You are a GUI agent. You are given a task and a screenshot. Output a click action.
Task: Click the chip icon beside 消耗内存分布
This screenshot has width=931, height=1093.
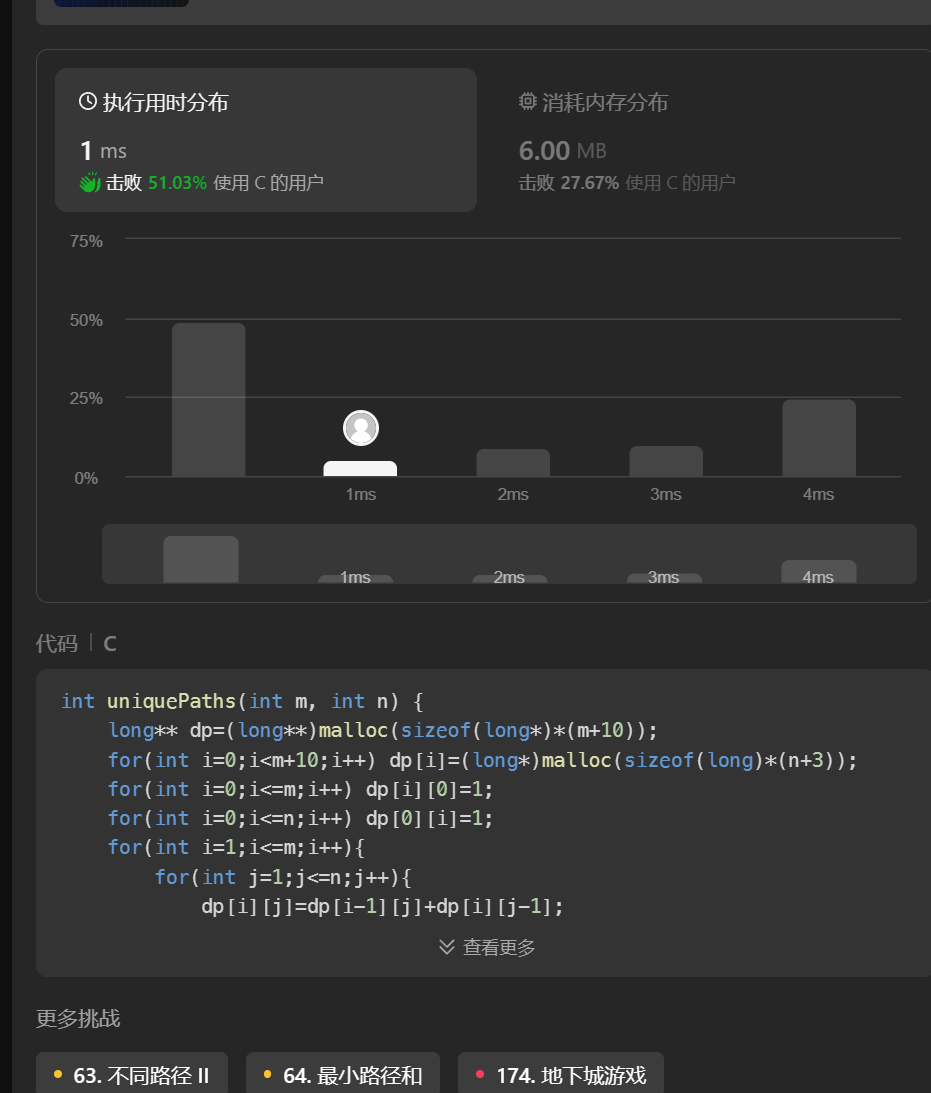[528, 102]
